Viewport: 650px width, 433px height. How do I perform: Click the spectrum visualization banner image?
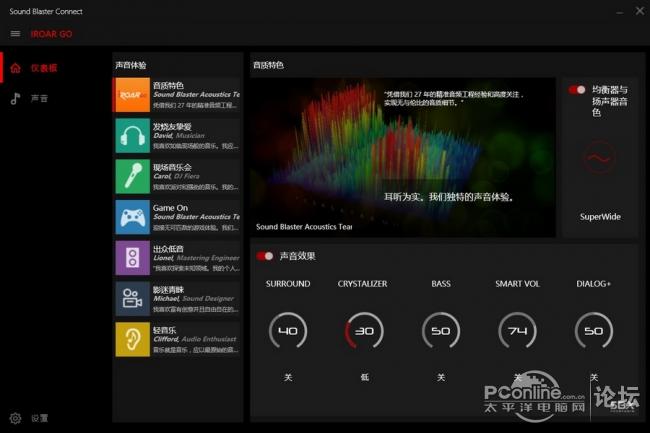pos(403,157)
